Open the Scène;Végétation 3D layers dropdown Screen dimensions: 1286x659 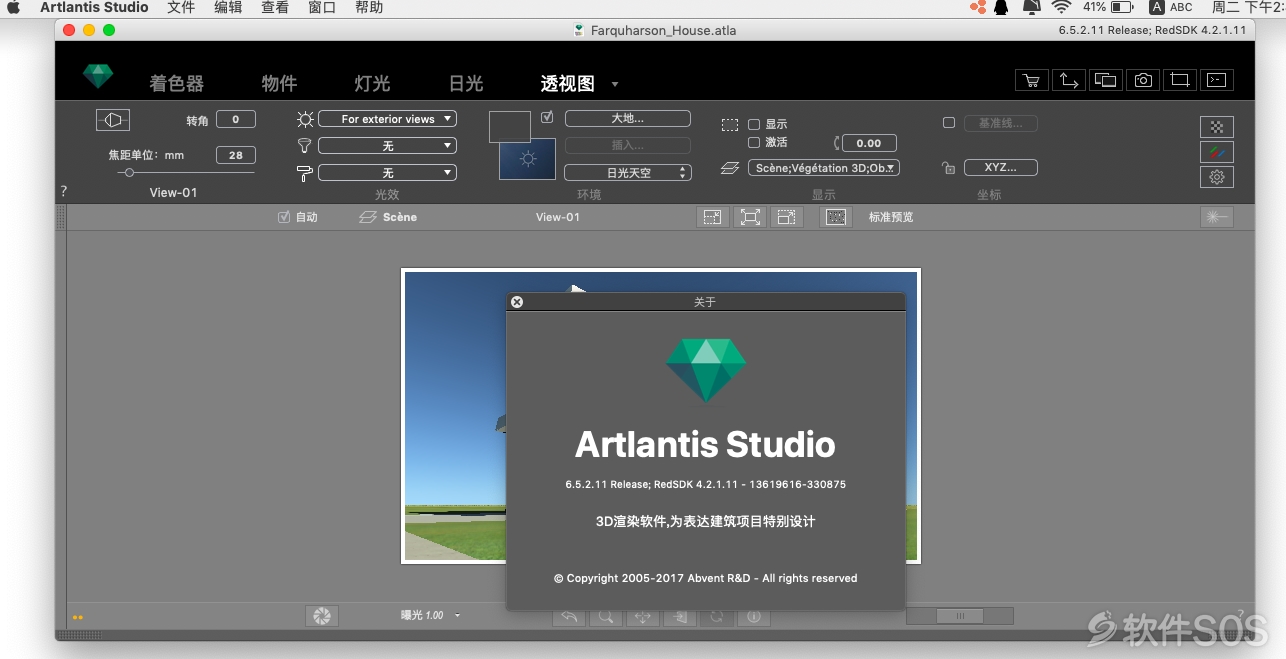tap(824, 168)
